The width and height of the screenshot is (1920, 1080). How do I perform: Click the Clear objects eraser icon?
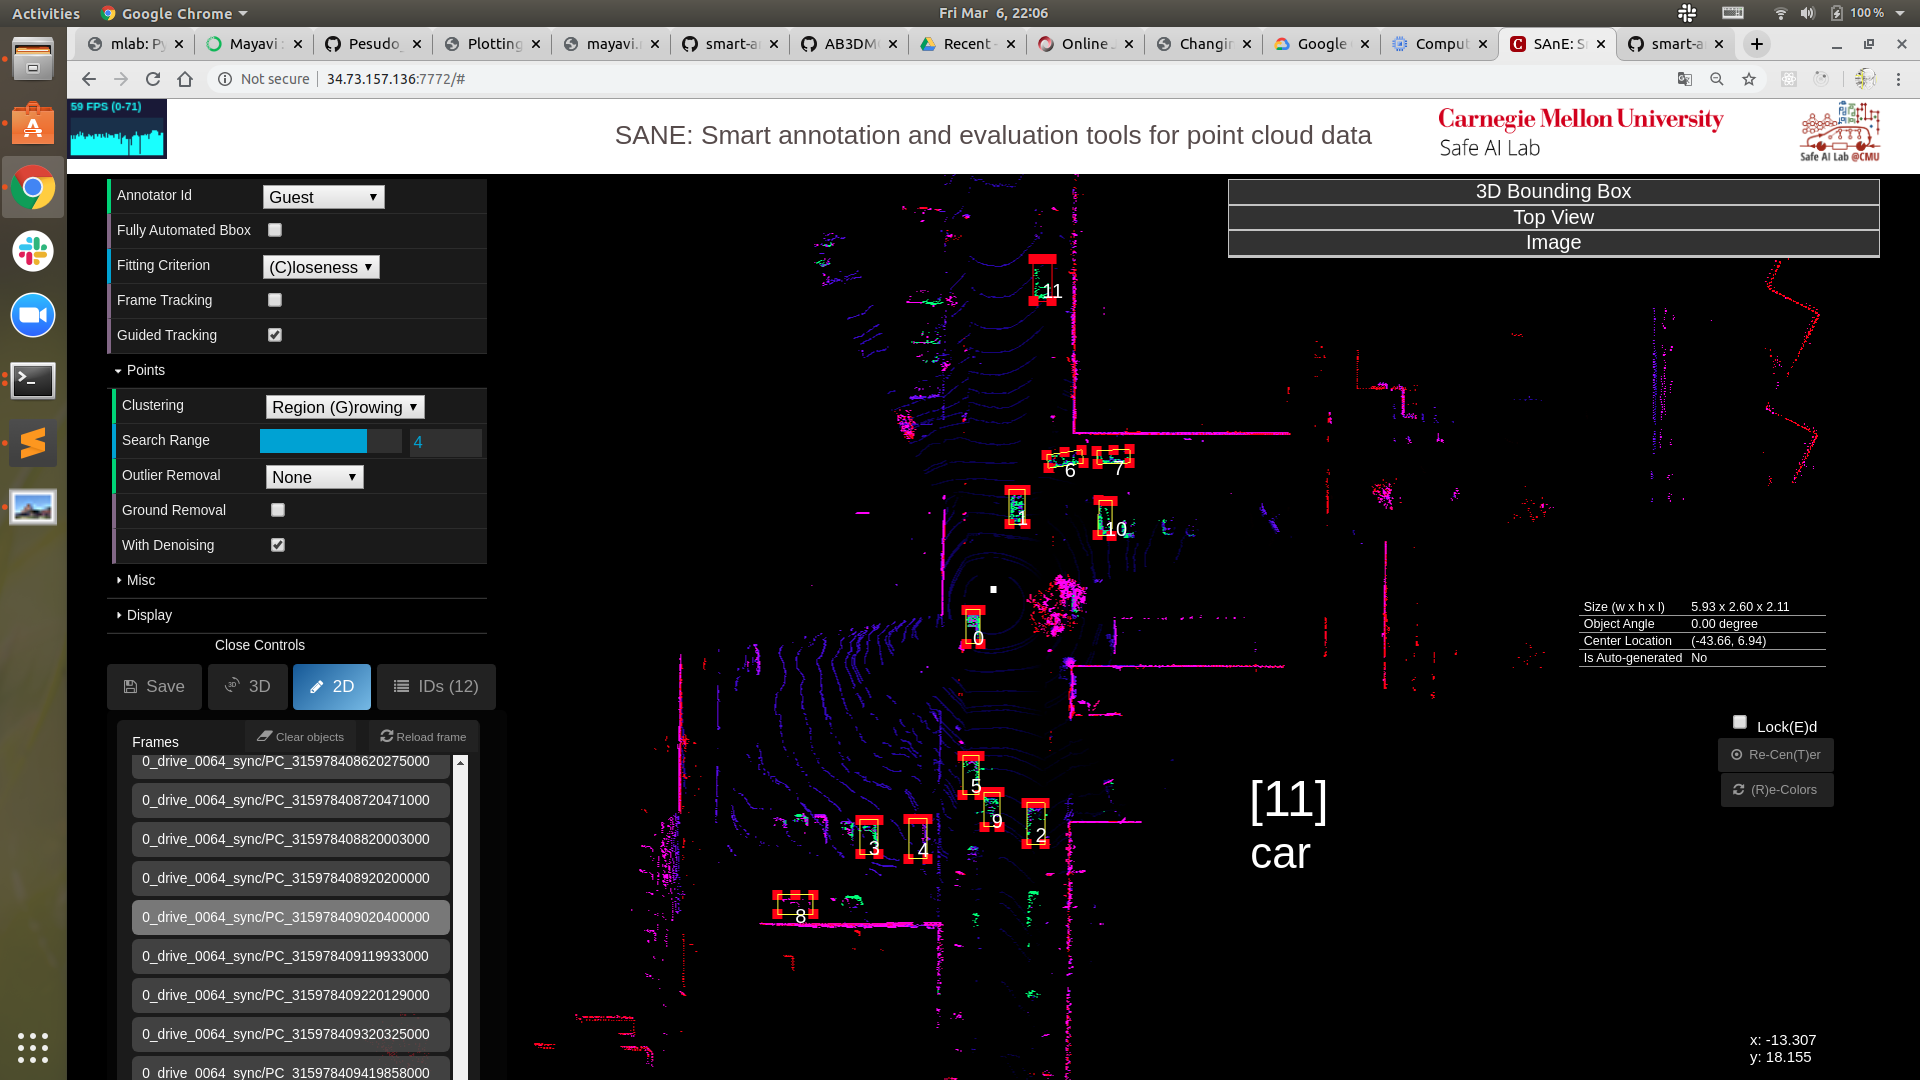263,735
